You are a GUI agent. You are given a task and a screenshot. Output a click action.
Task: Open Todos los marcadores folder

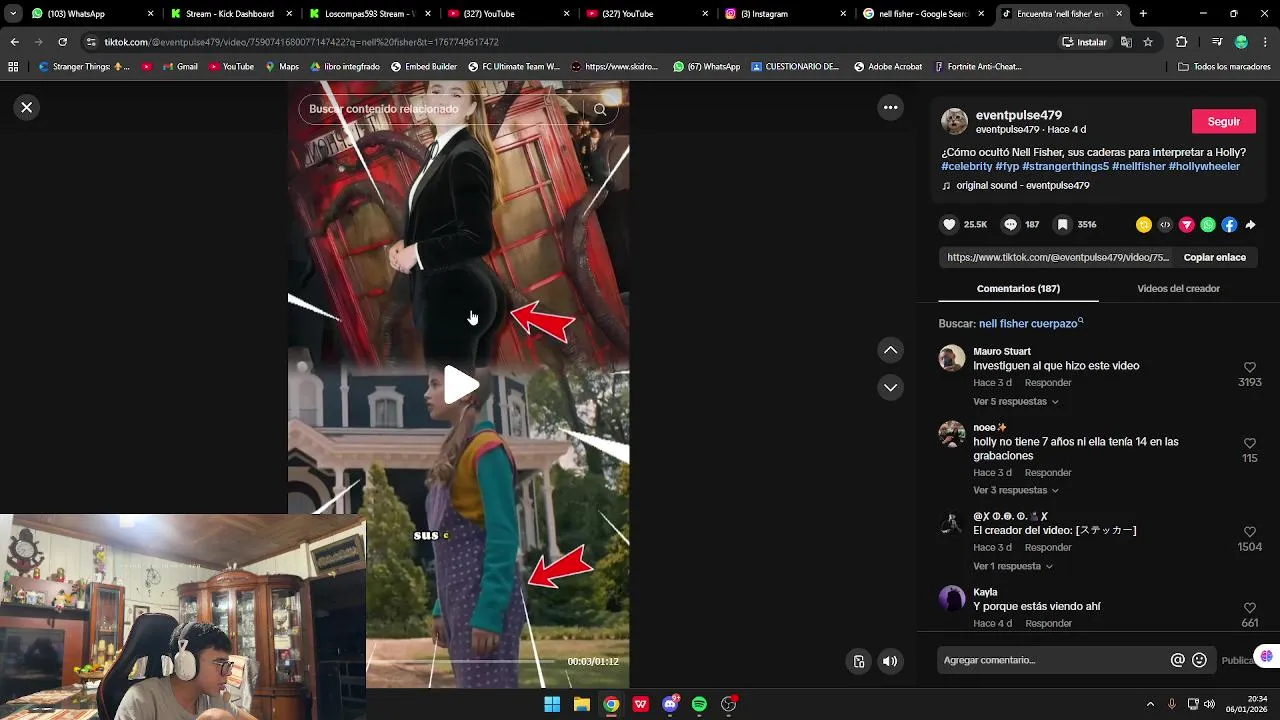(1225, 67)
